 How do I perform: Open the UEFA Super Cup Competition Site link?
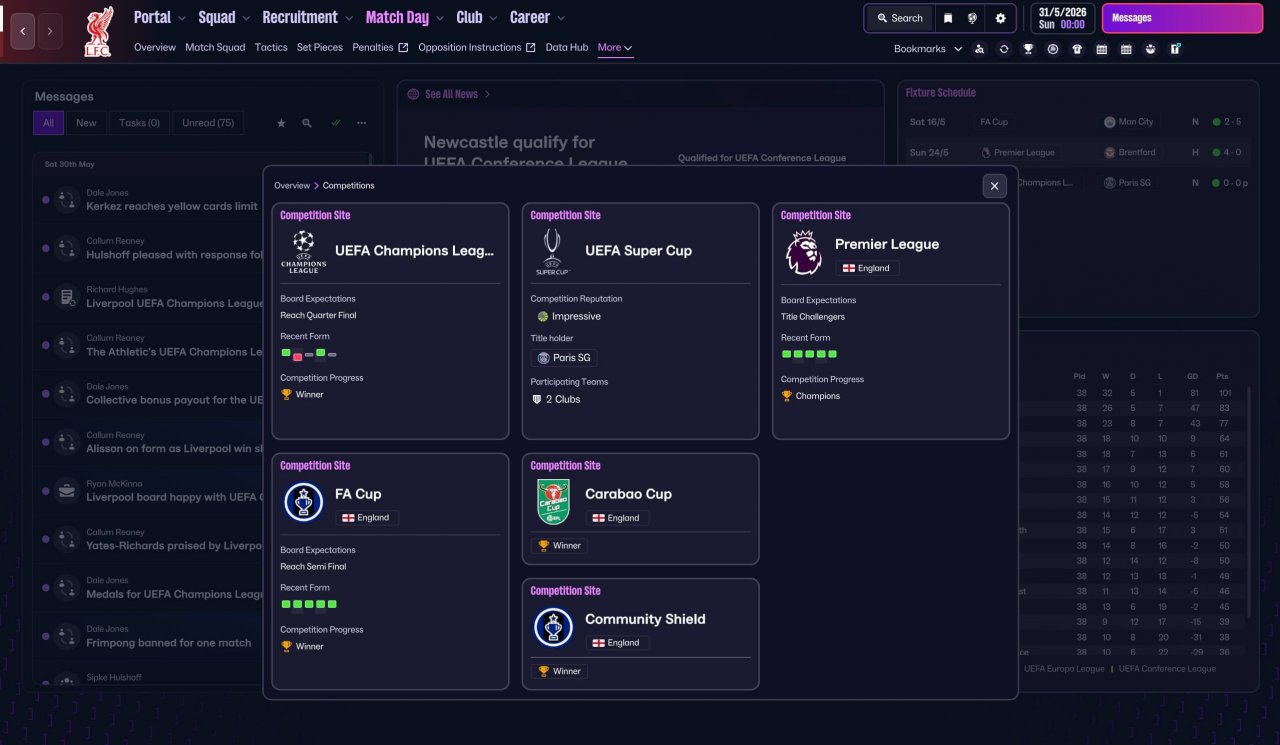point(565,215)
